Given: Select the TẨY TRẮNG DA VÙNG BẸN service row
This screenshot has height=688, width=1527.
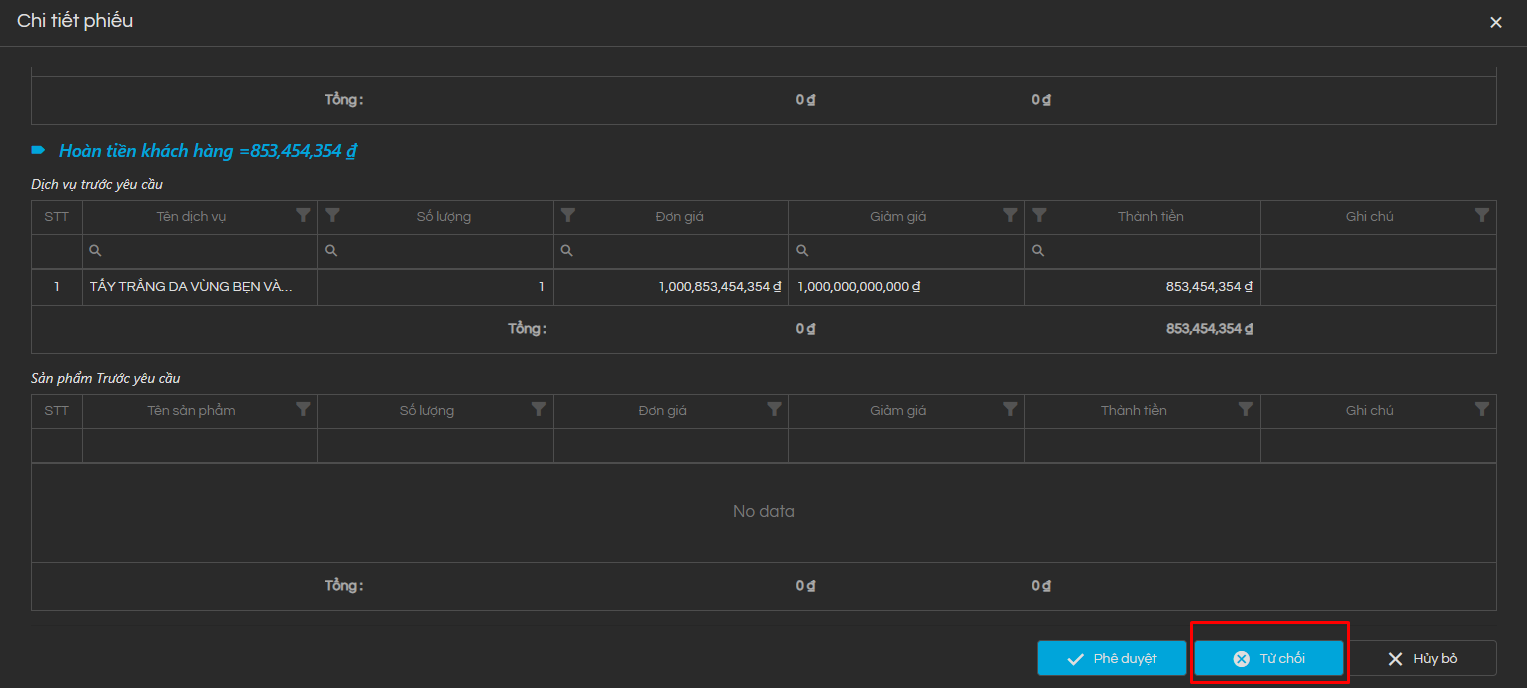Looking at the screenshot, I should (190, 287).
